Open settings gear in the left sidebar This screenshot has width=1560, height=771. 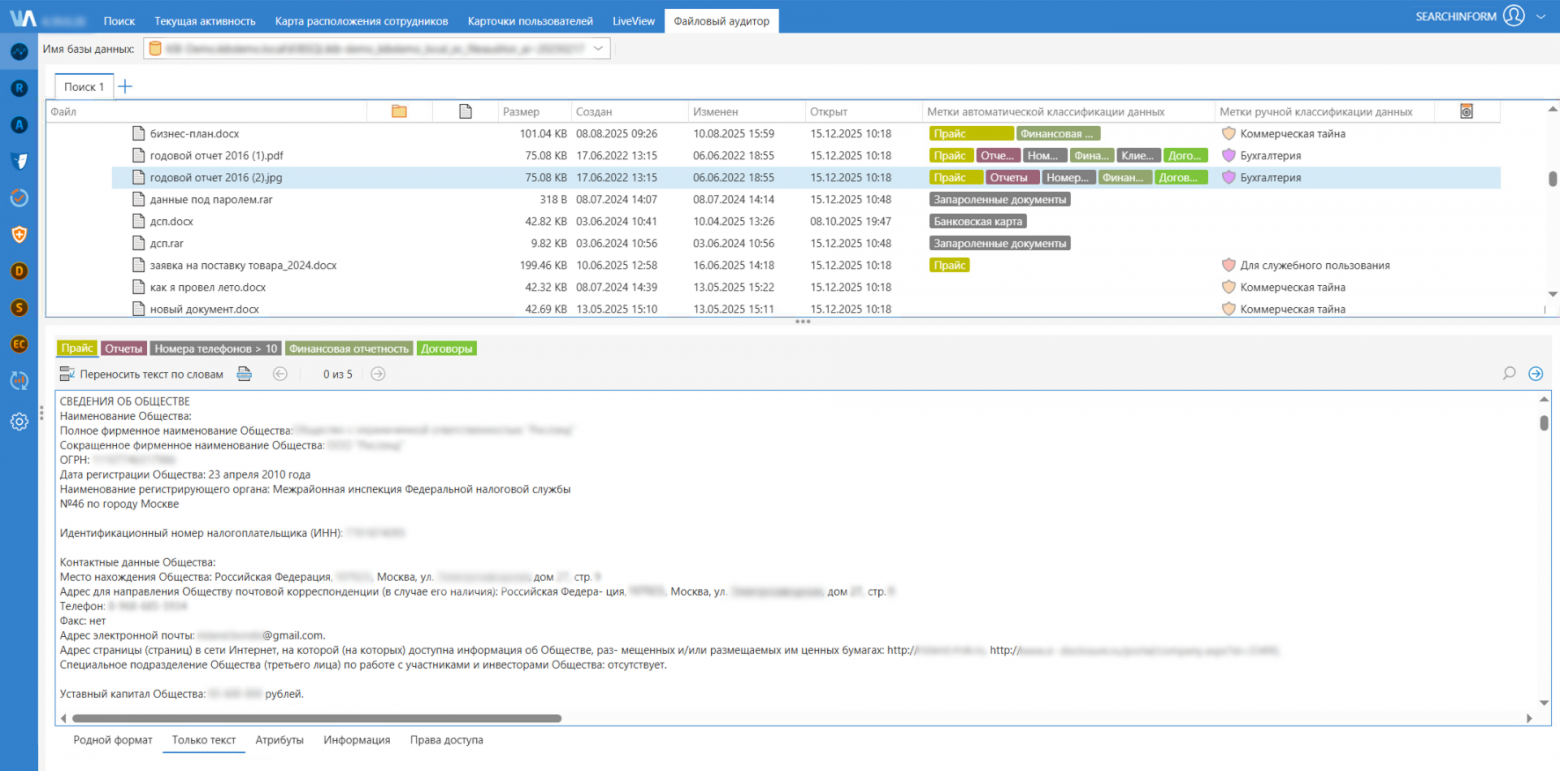(19, 421)
